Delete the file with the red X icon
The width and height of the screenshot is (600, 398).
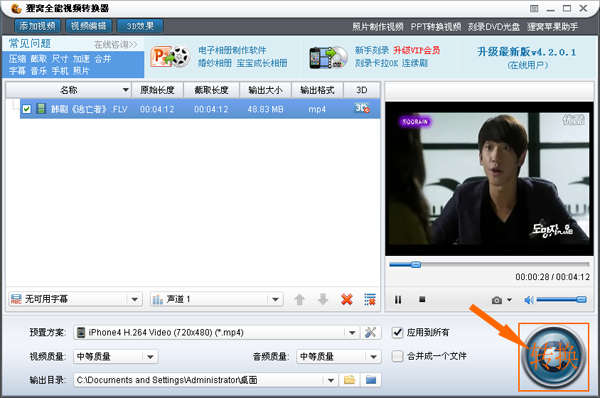(x=347, y=299)
